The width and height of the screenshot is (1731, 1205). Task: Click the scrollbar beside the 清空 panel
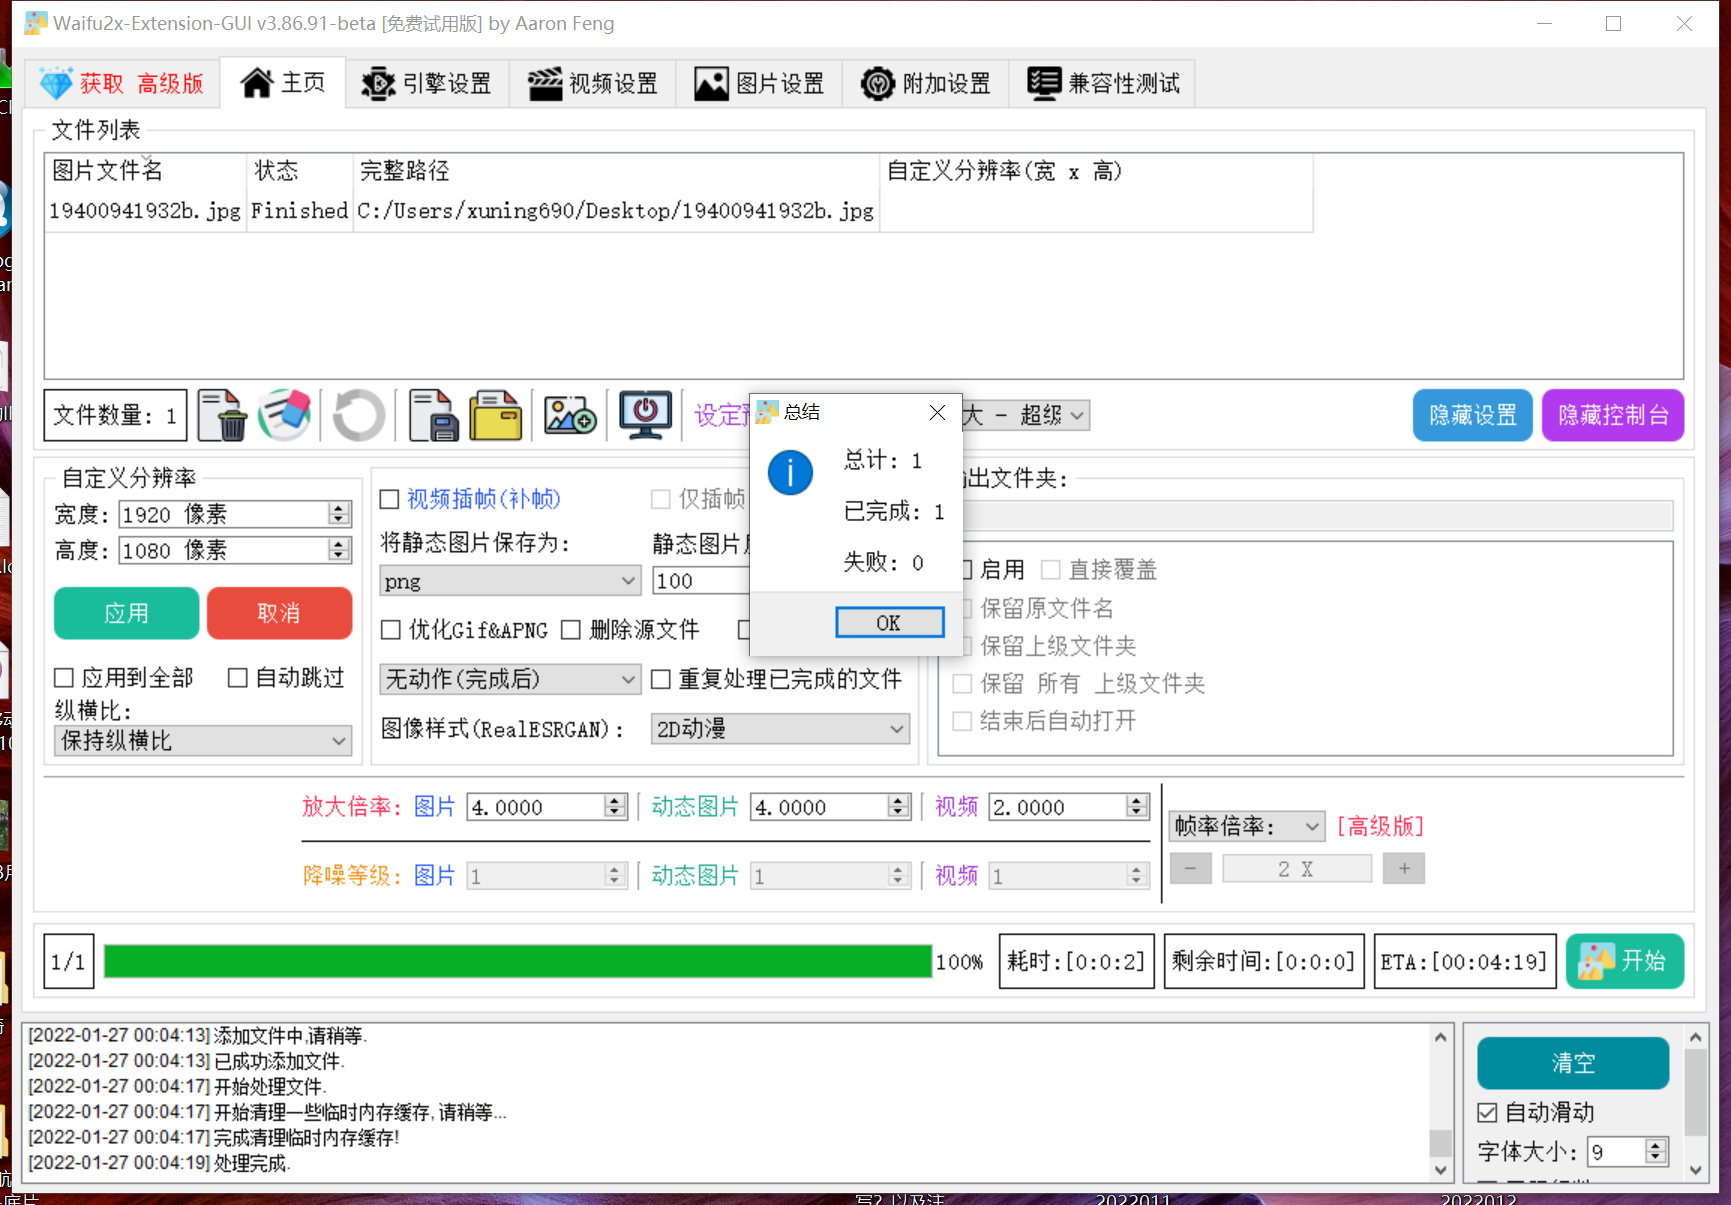click(1695, 1102)
